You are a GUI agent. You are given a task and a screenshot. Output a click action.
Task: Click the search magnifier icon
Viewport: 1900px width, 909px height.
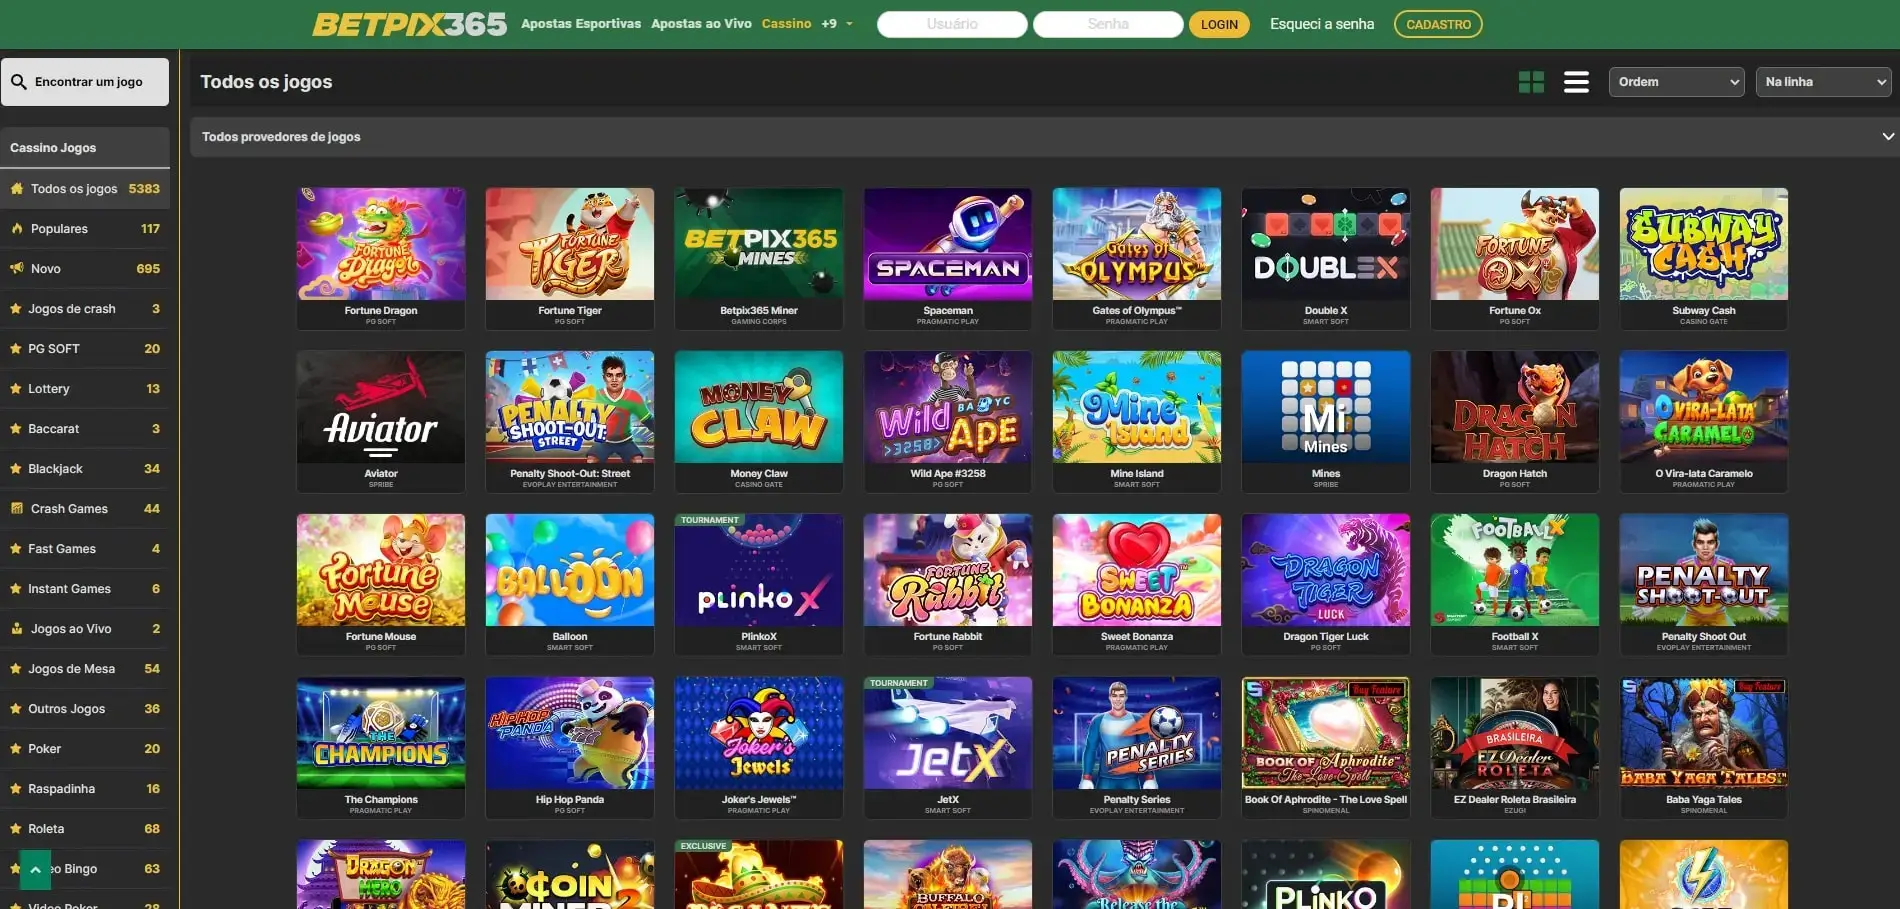(19, 82)
